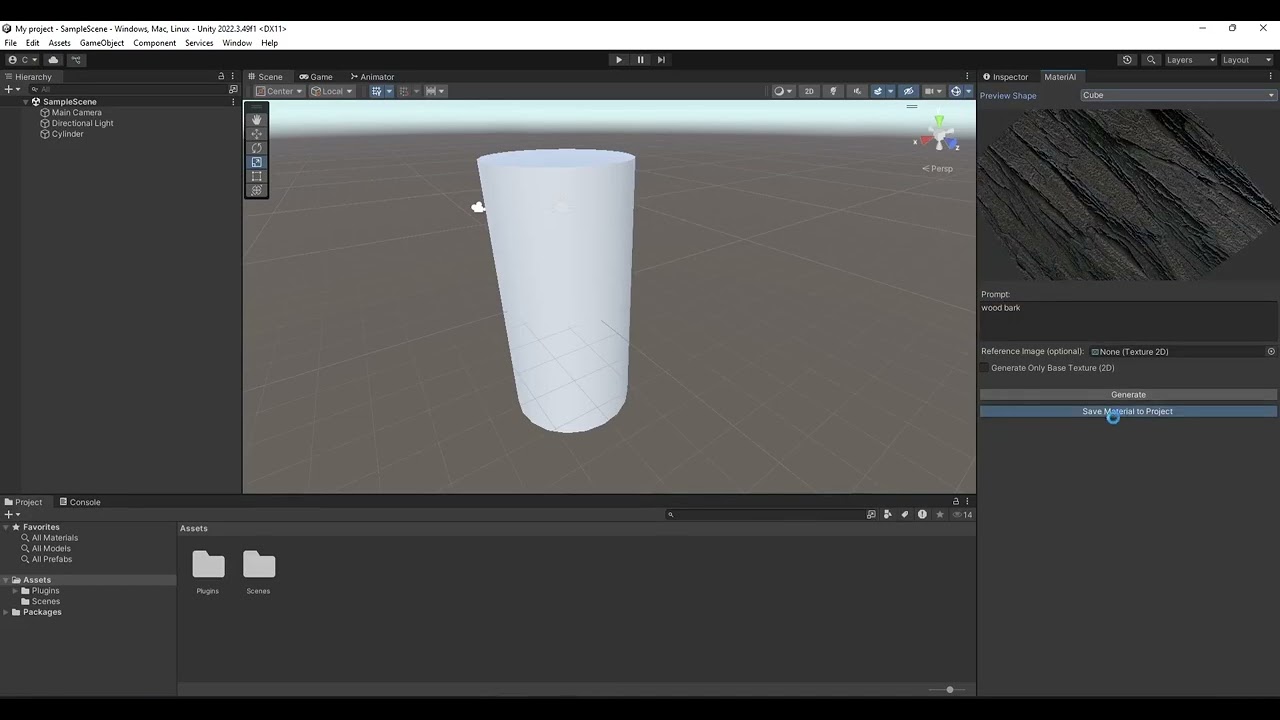Image resolution: width=1280 pixels, height=720 pixels.
Task: Open the GameObject menu
Action: [102, 43]
